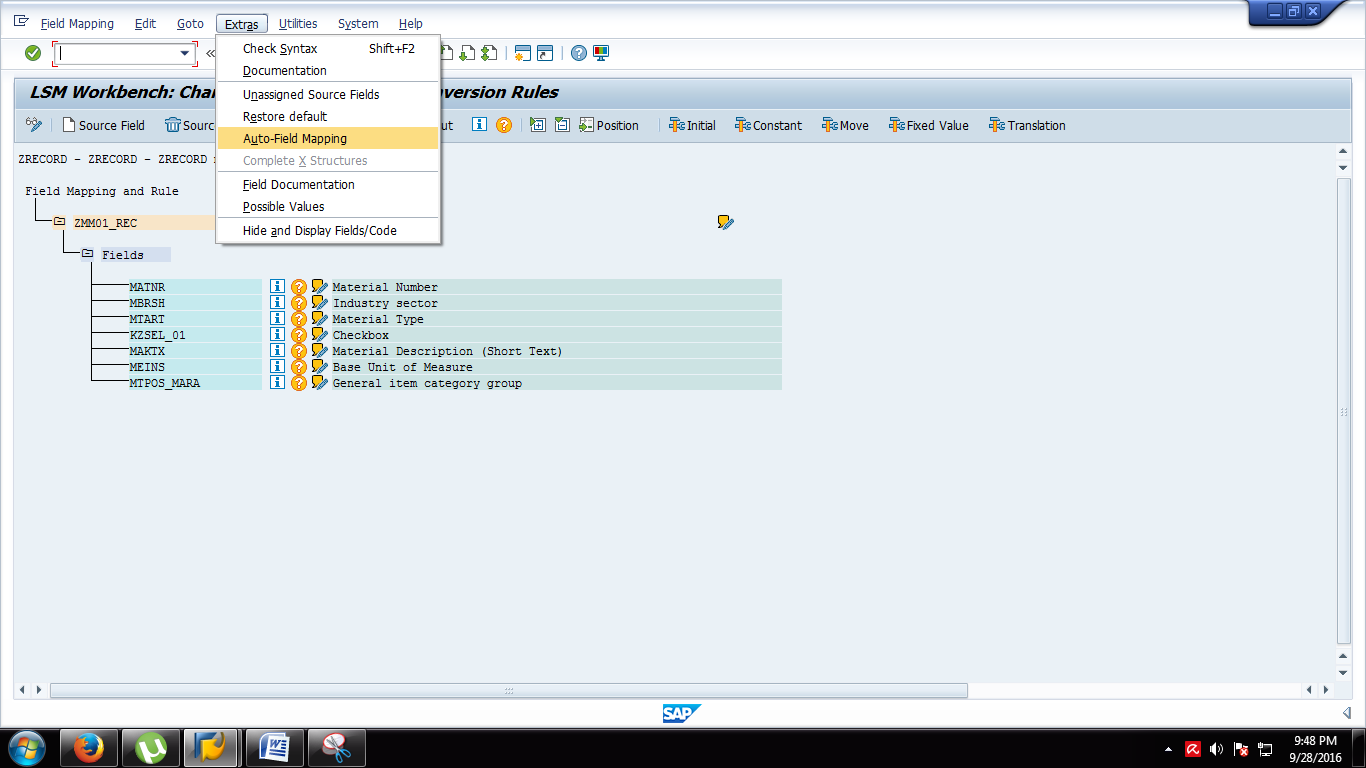1366x768 pixels.
Task: Click the trash Delete Source Field button
Action: [190, 125]
